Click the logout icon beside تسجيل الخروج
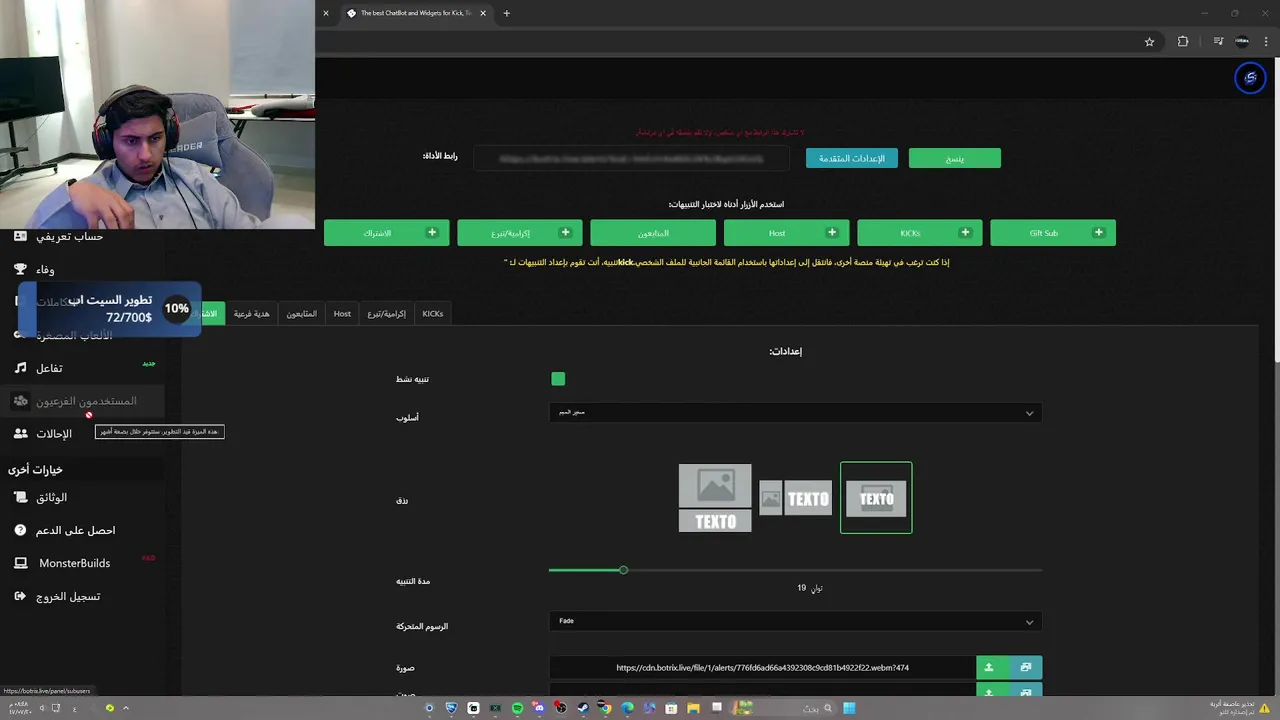 20,596
